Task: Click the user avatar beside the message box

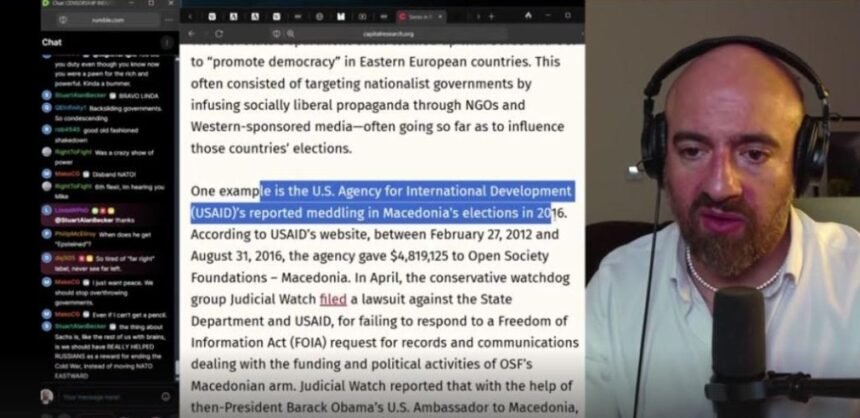Action: pyautogui.click(x=47, y=396)
